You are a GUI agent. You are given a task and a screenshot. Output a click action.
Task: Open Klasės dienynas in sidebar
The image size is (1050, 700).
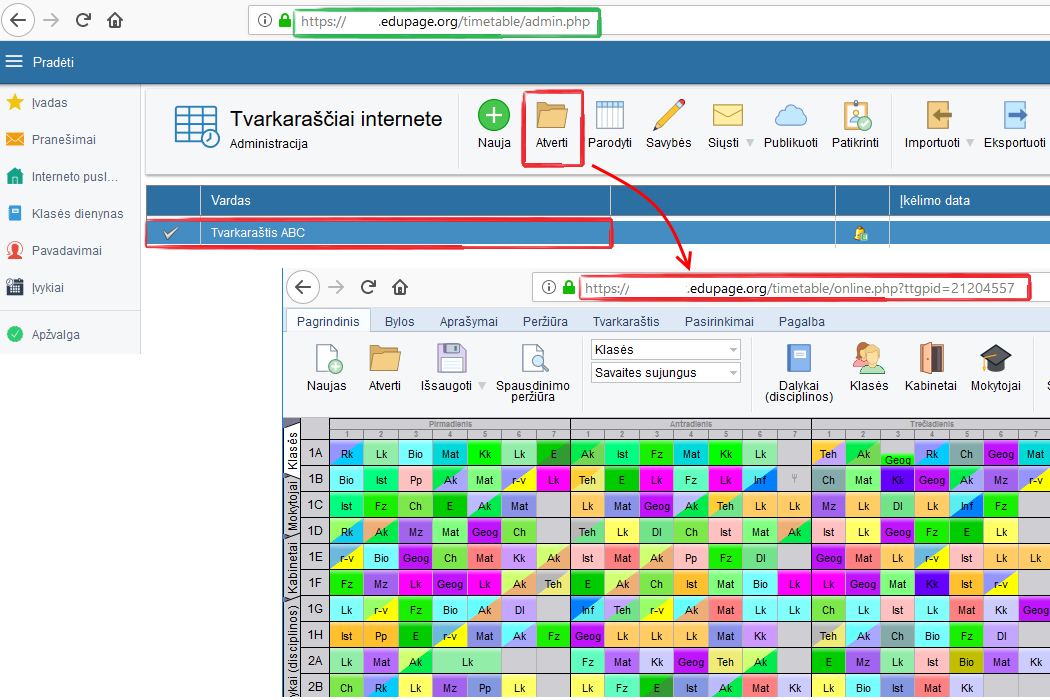(77, 213)
